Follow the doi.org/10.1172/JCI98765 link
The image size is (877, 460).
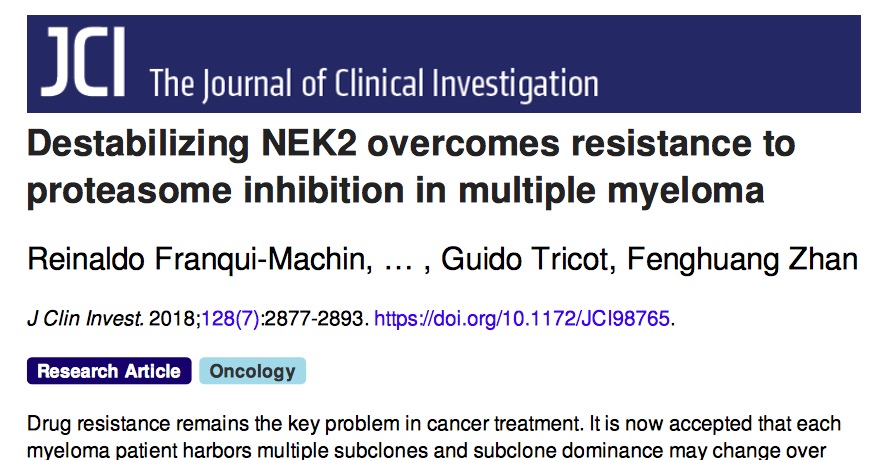(521, 318)
